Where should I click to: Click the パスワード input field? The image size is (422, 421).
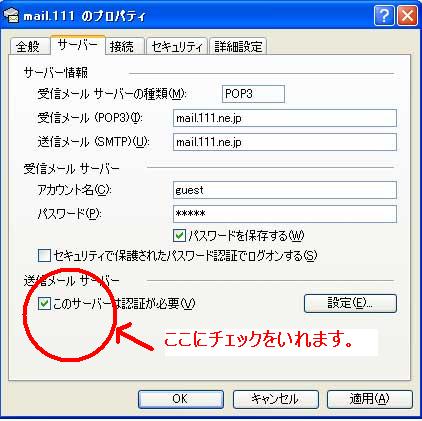click(285, 214)
